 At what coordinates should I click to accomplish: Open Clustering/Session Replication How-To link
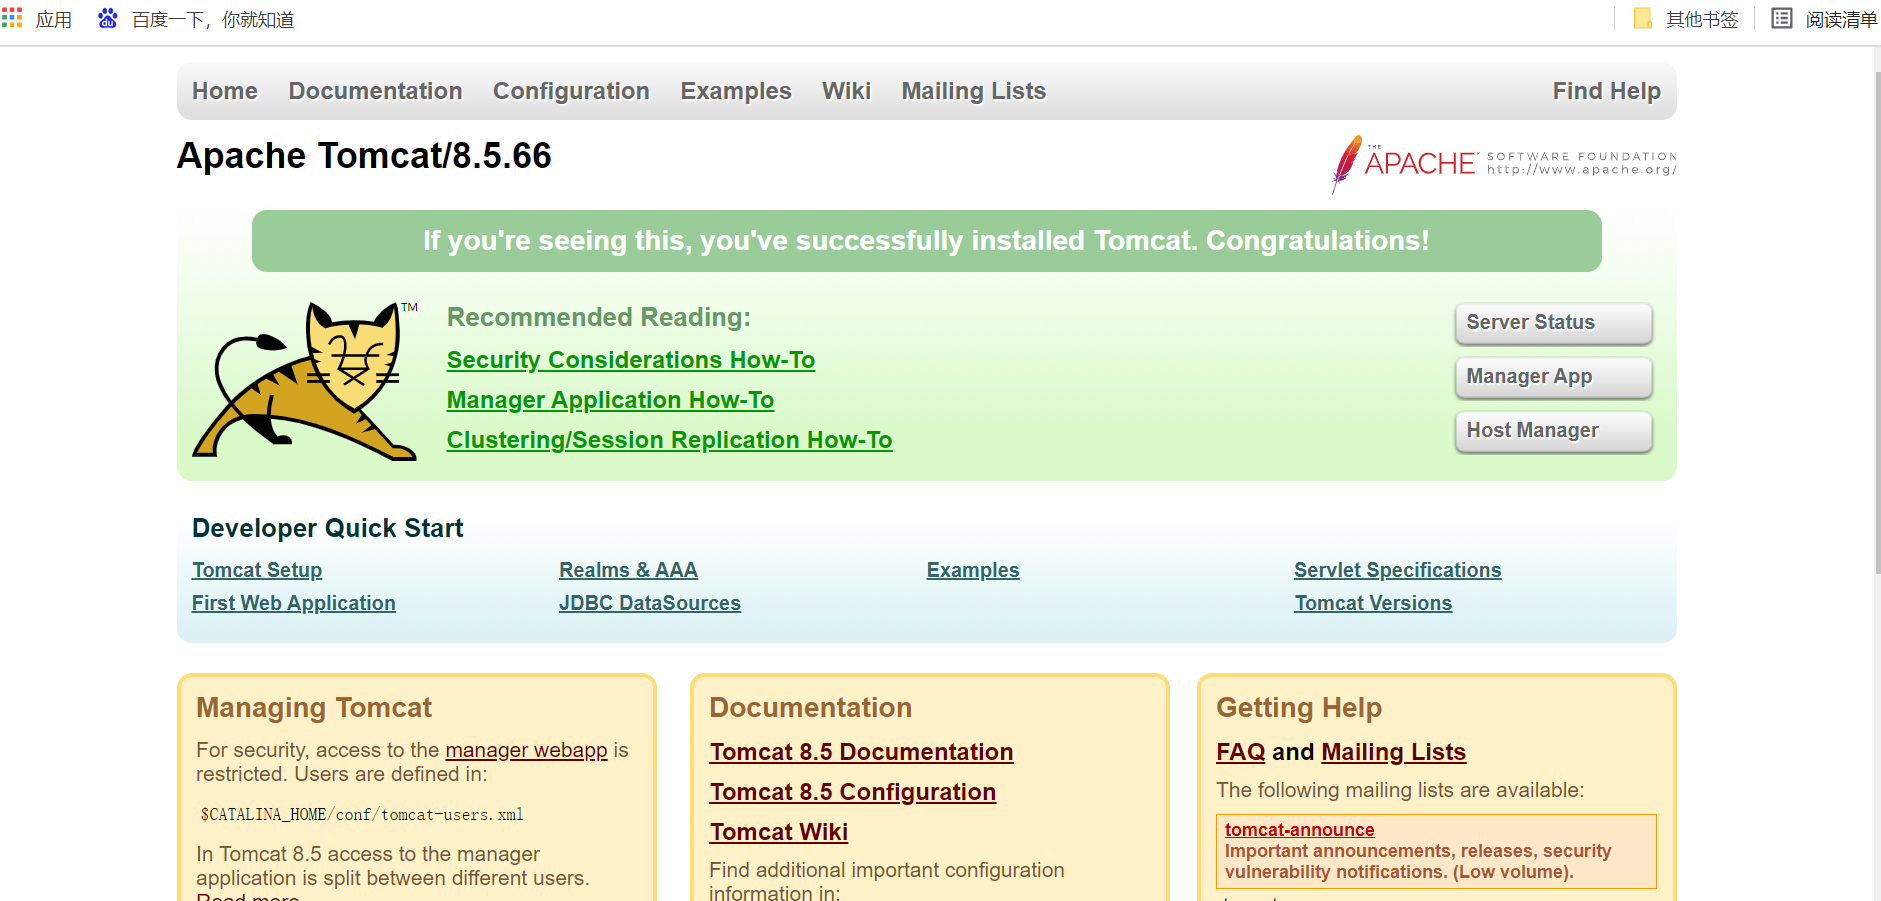[669, 440]
